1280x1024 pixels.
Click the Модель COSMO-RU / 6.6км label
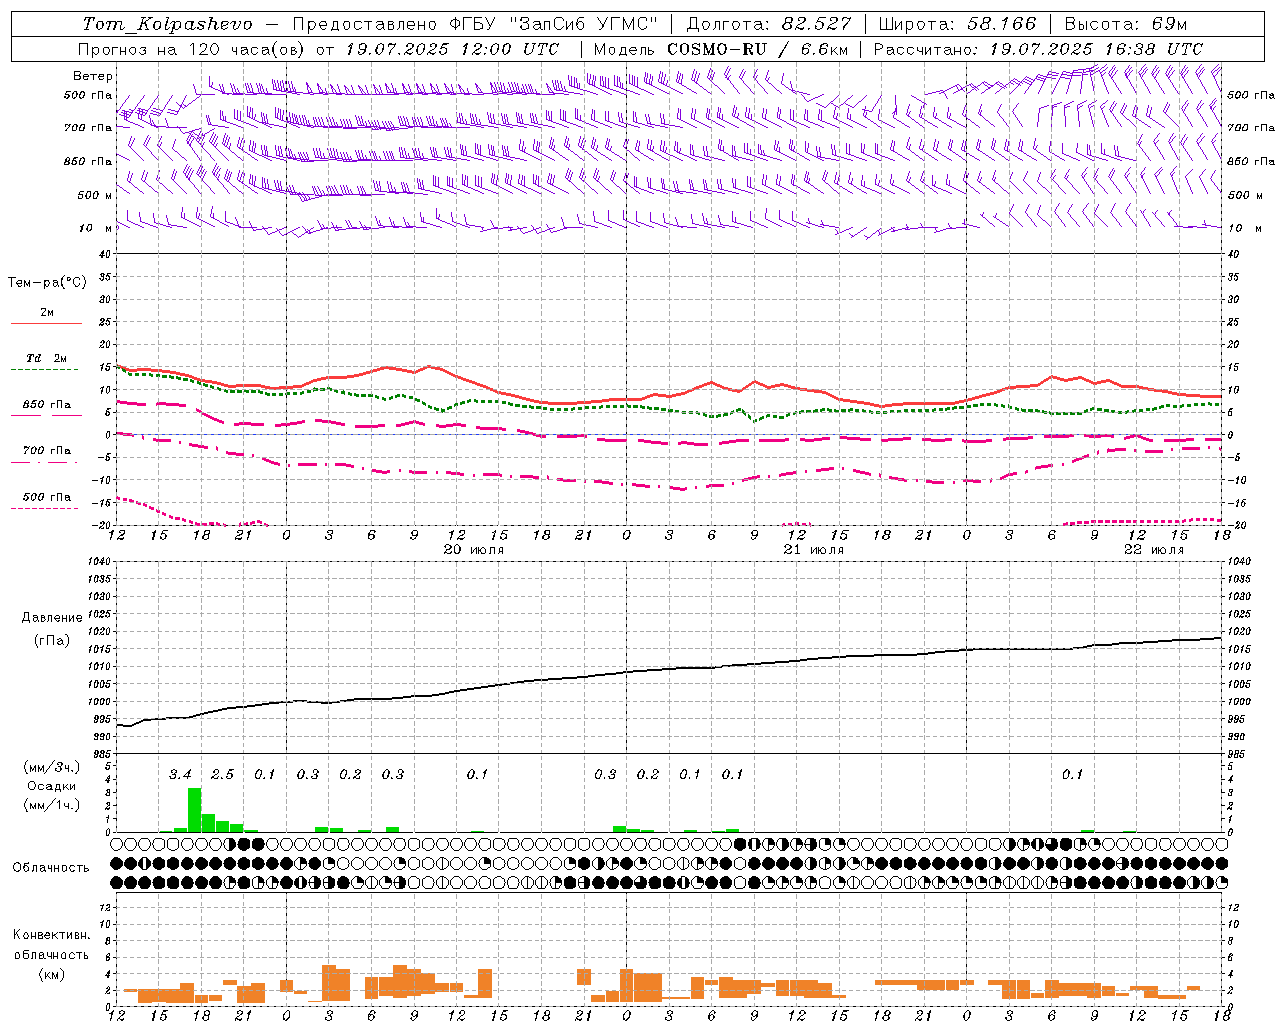click(x=721, y=48)
